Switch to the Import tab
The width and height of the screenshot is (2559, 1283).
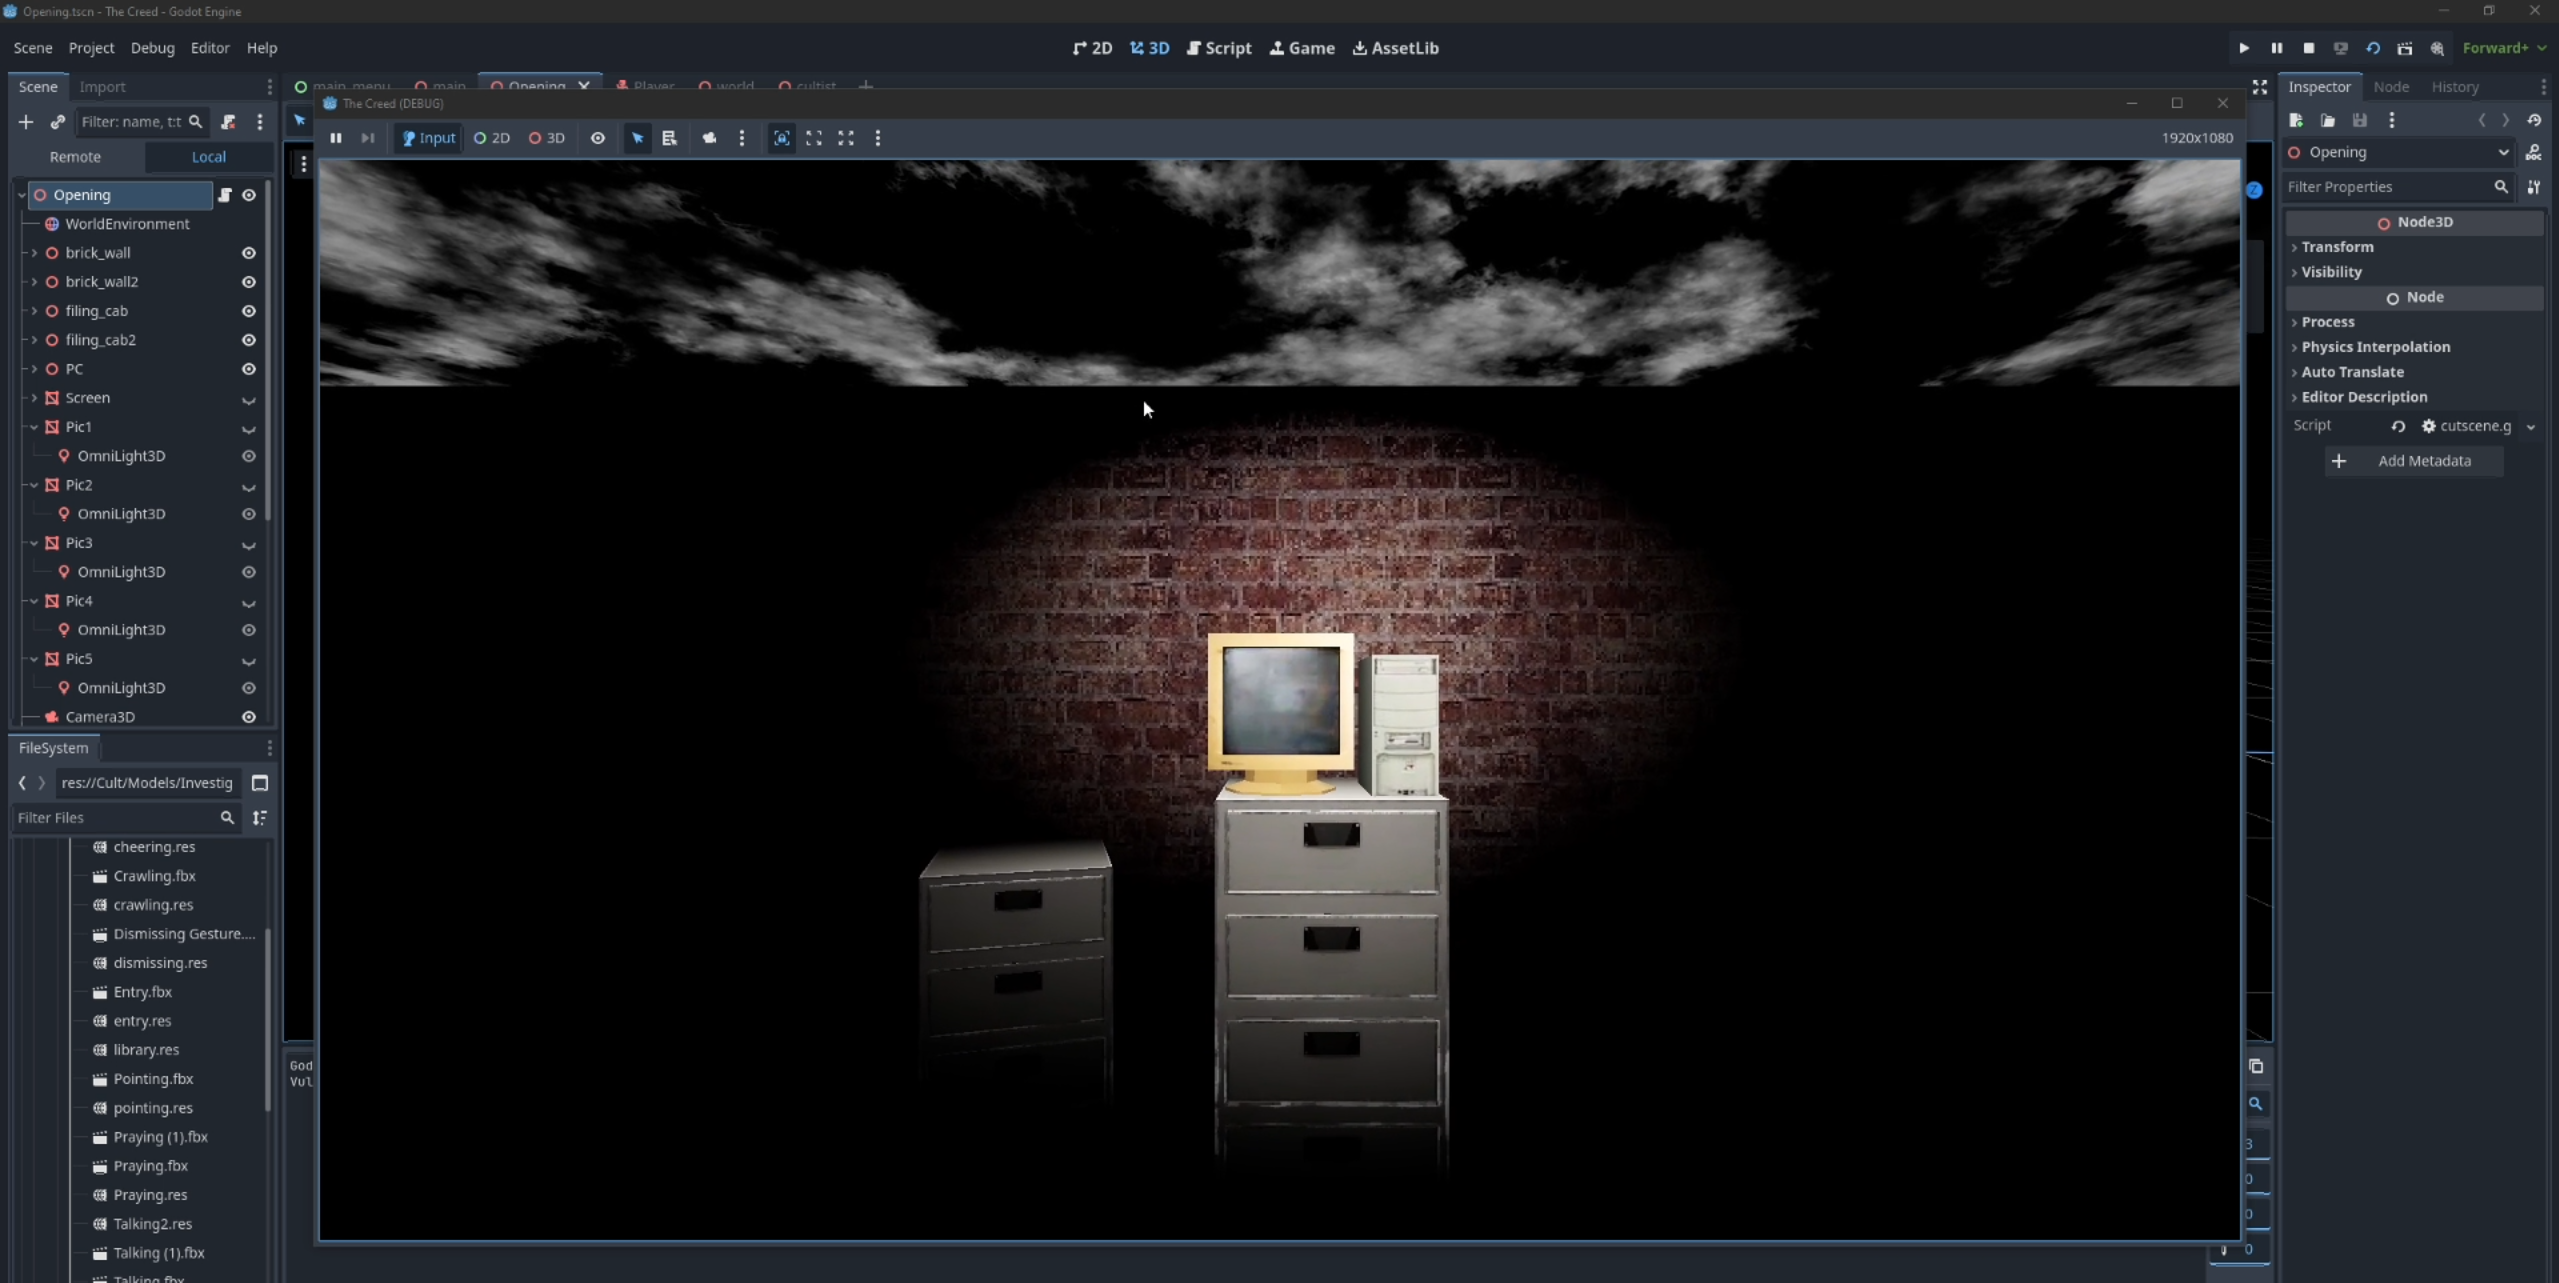(102, 87)
